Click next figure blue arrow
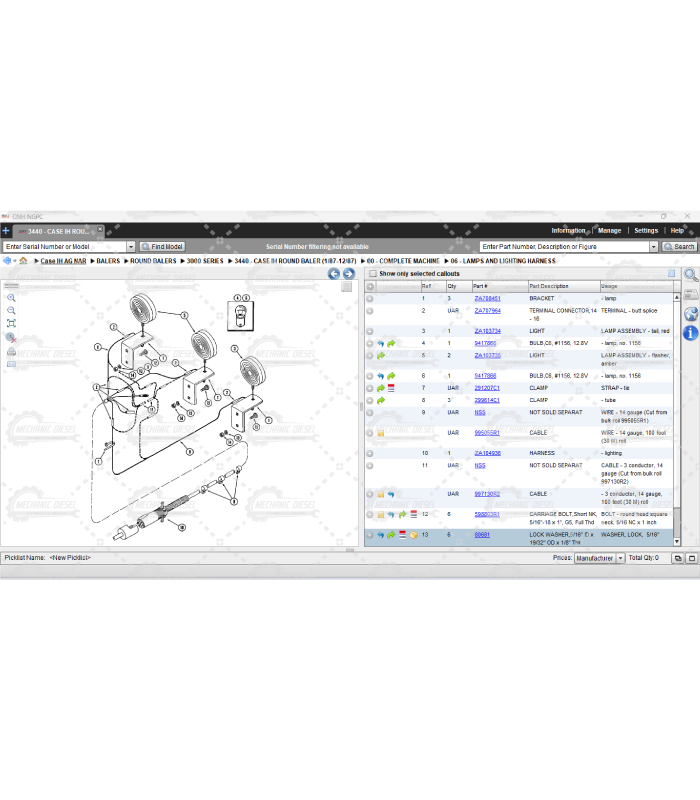 click(x=349, y=274)
